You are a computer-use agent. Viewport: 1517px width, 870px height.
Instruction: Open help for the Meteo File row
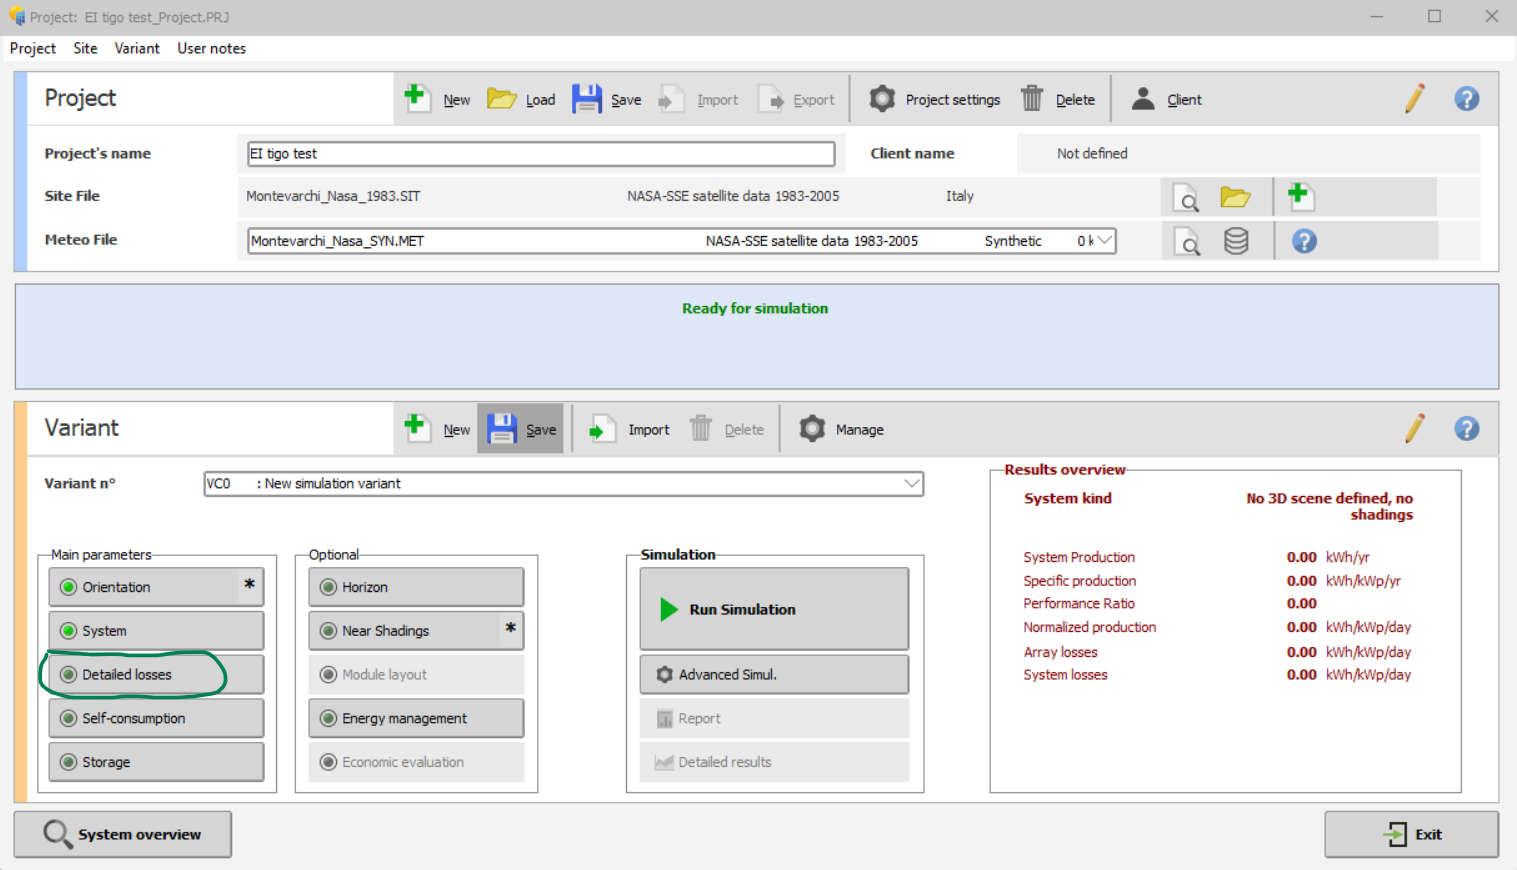(x=1304, y=241)
